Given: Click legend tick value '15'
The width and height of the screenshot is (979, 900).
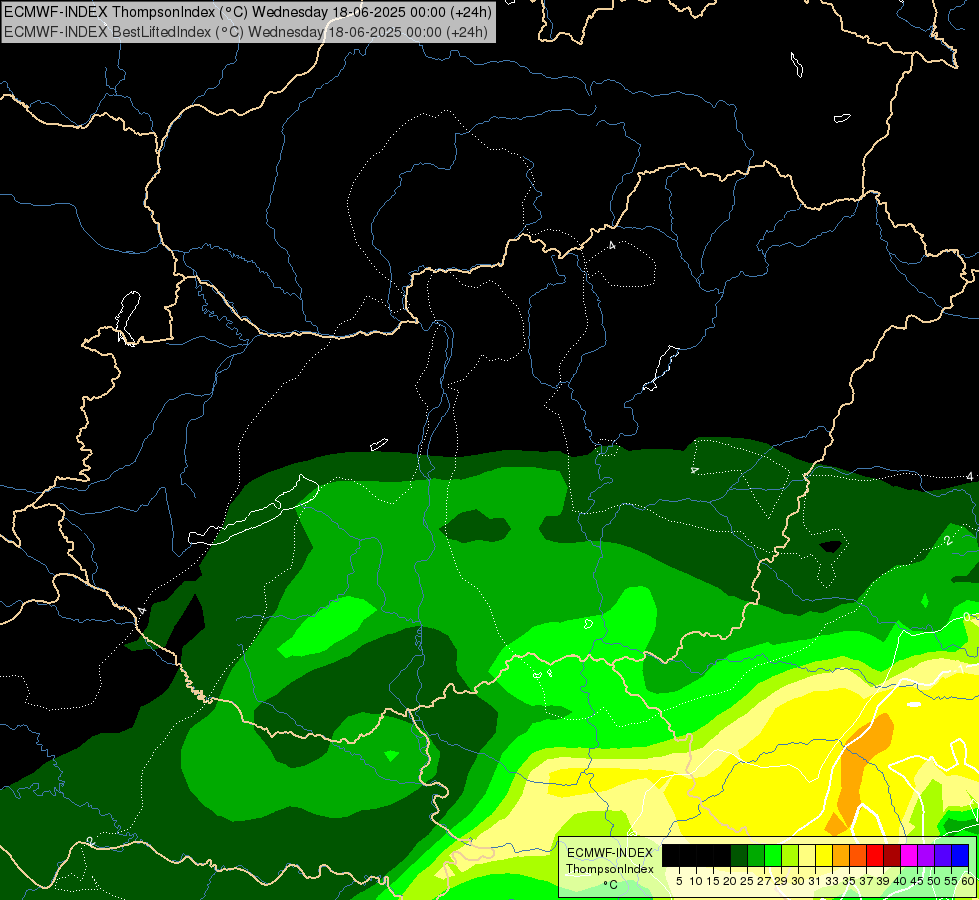Looking at the screenshot, I should tap(712, 881).
